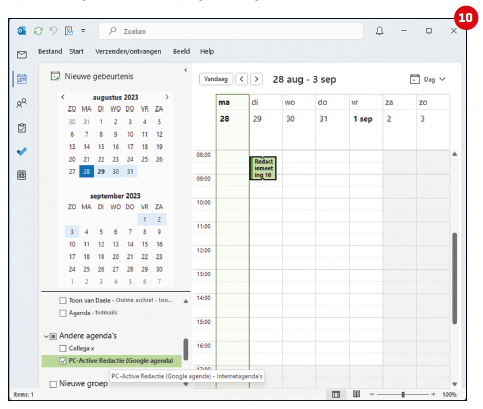Click the augustus 2023 month header

click(115, 97)
